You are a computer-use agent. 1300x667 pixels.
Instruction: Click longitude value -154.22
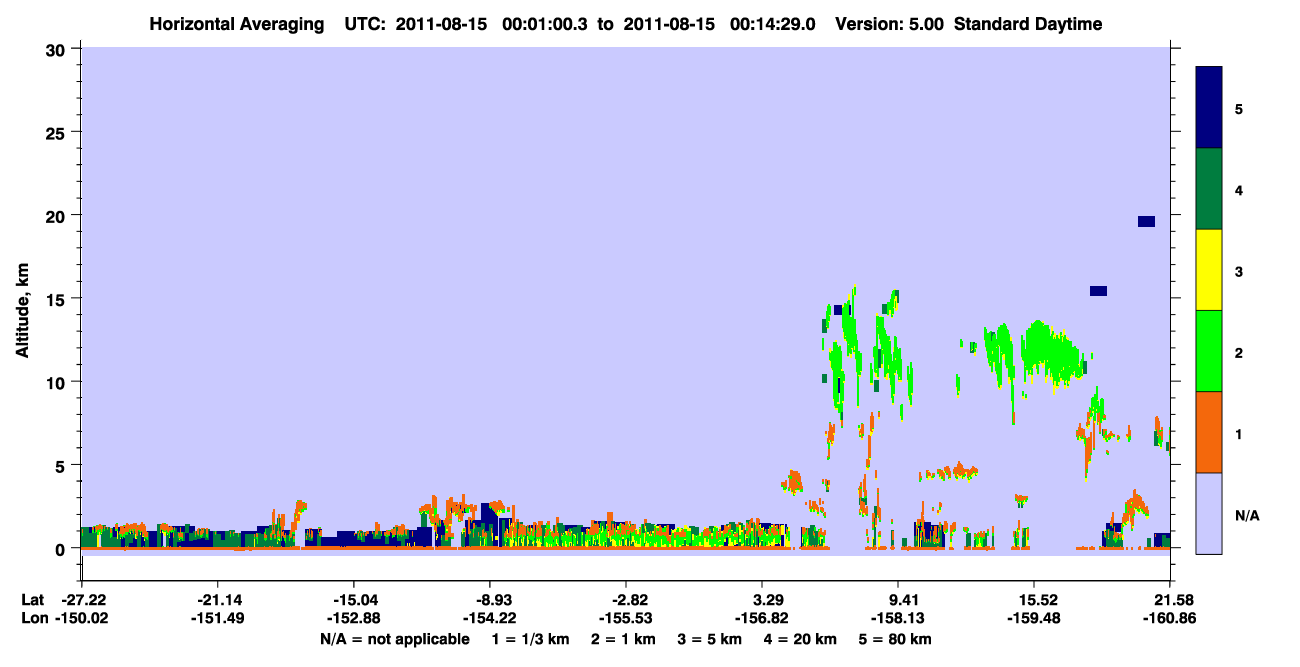(x=490, y=618)
